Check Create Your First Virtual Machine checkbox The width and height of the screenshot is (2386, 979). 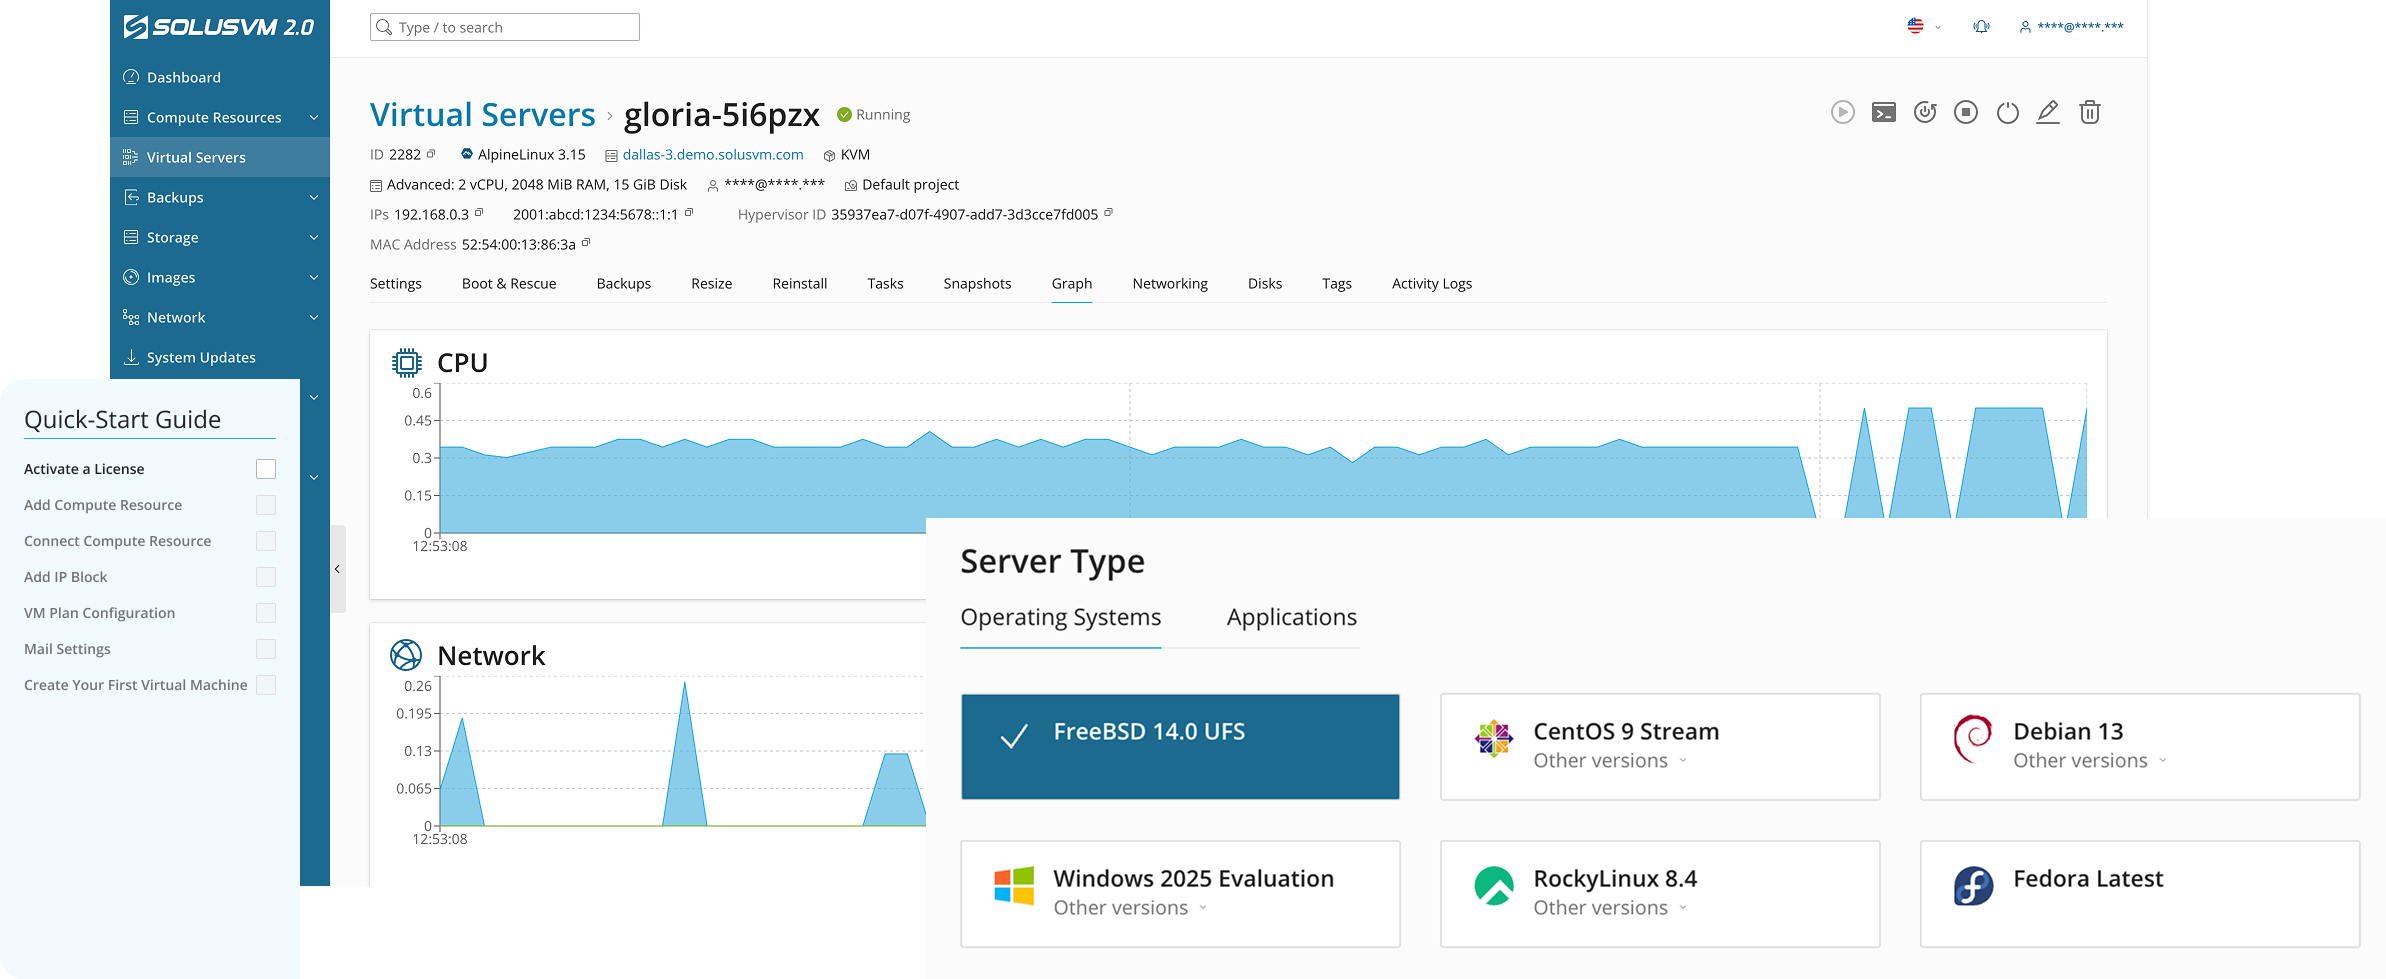[266, 685]
